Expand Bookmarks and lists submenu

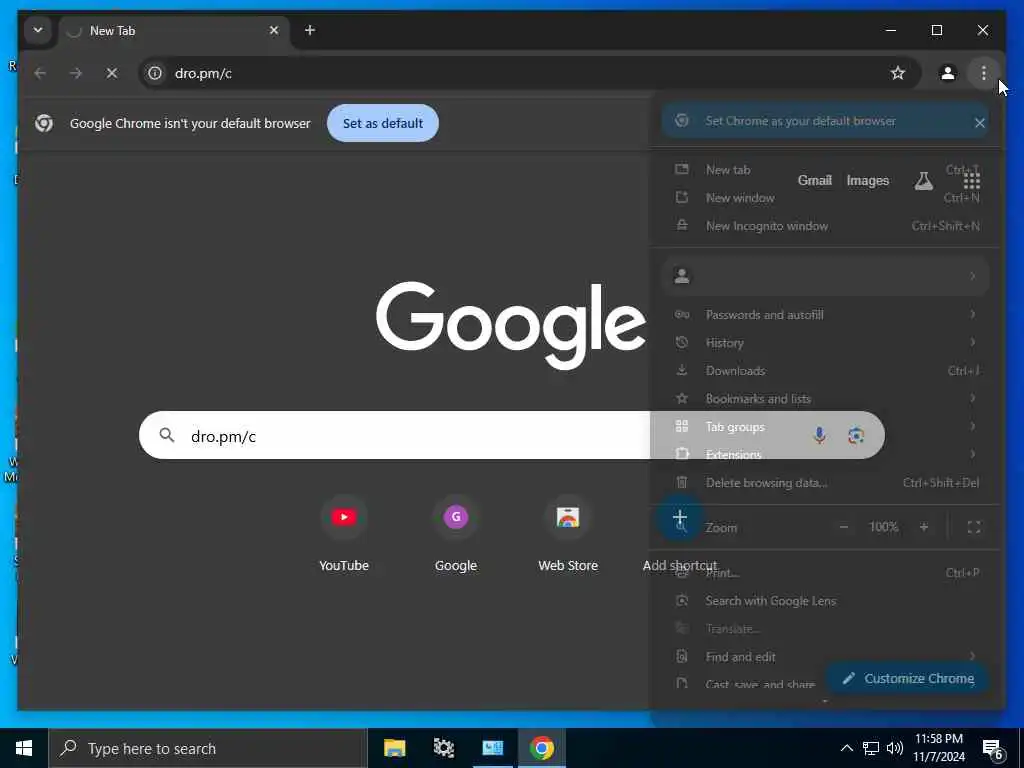point(825,399)
